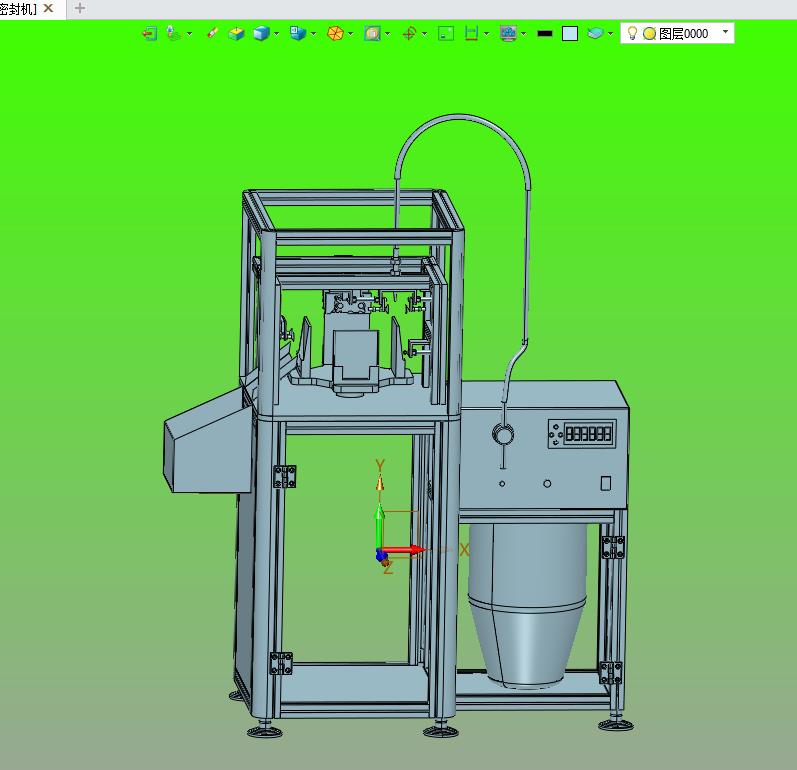The width and height of the screenshot is (797, 770).
Task: Click the green square window icon
Action: [446, 34]
